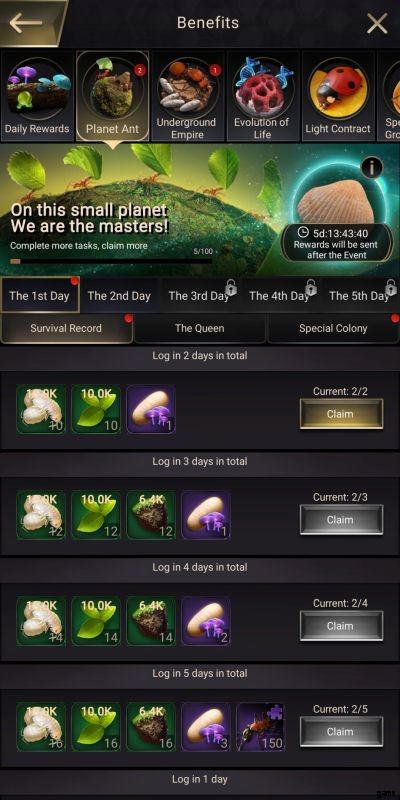Tap the 5/100 task progress bar
The image size is (400, 800).
click(x=111, y=261)
